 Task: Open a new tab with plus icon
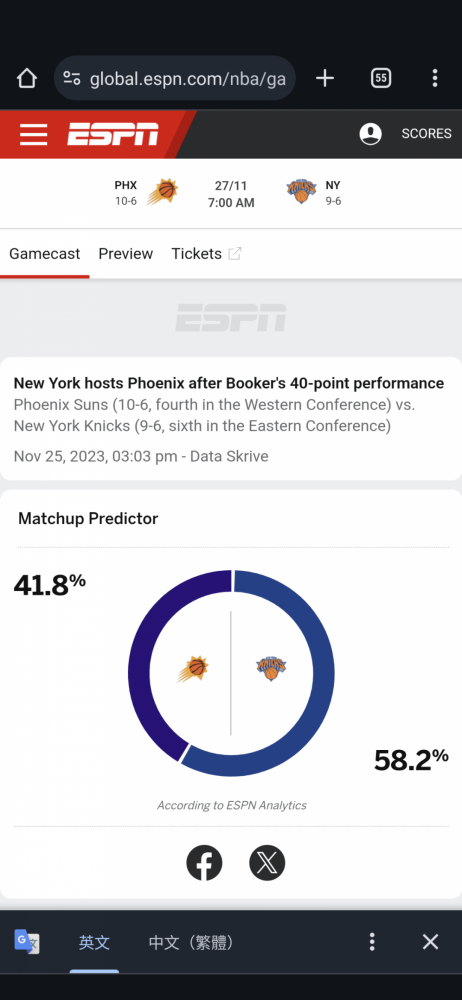click(325, 78)
